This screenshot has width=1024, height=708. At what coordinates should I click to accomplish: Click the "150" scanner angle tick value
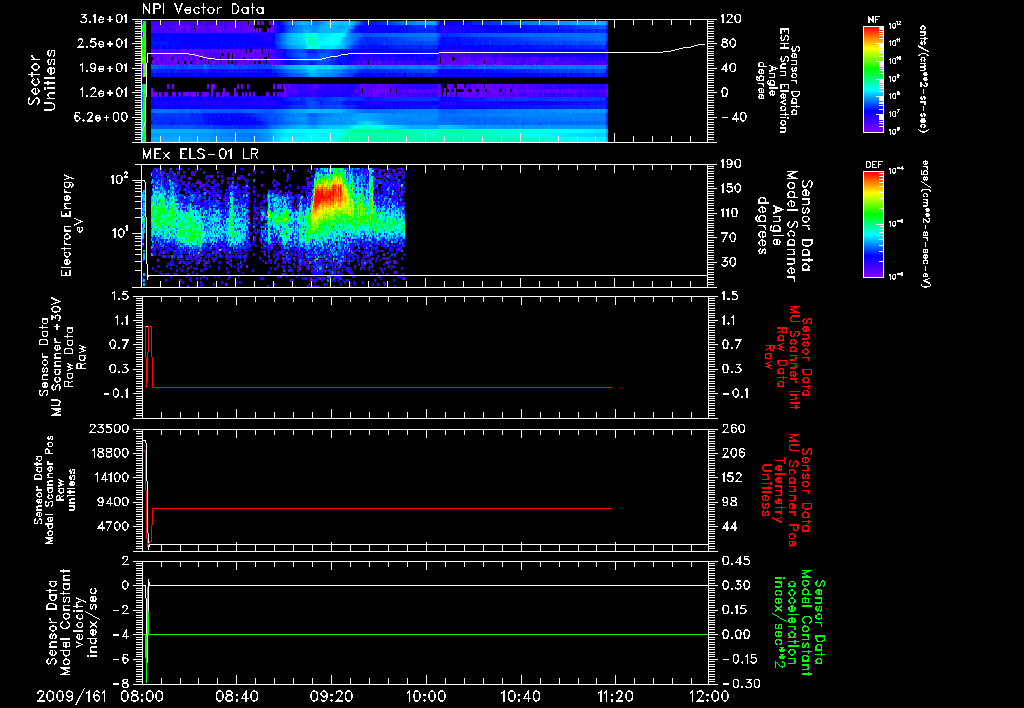tap(731, 189)
